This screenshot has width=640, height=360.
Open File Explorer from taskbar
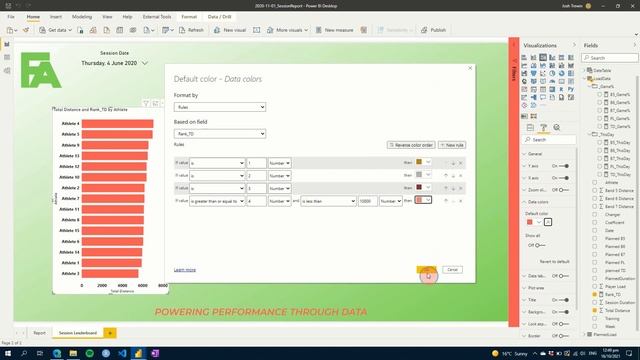click(x=73, y=353)
